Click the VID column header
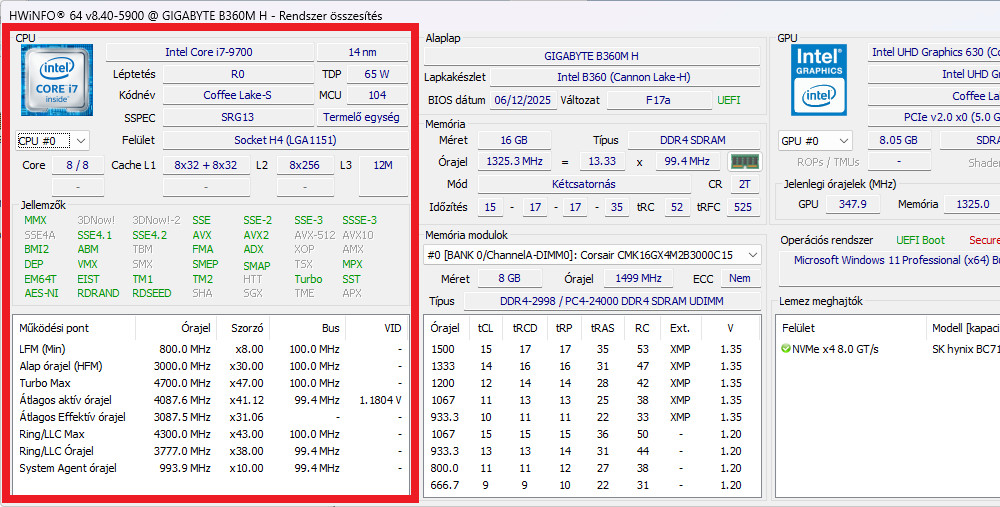Screen dimensions: 1000x507 click(392, 327)
